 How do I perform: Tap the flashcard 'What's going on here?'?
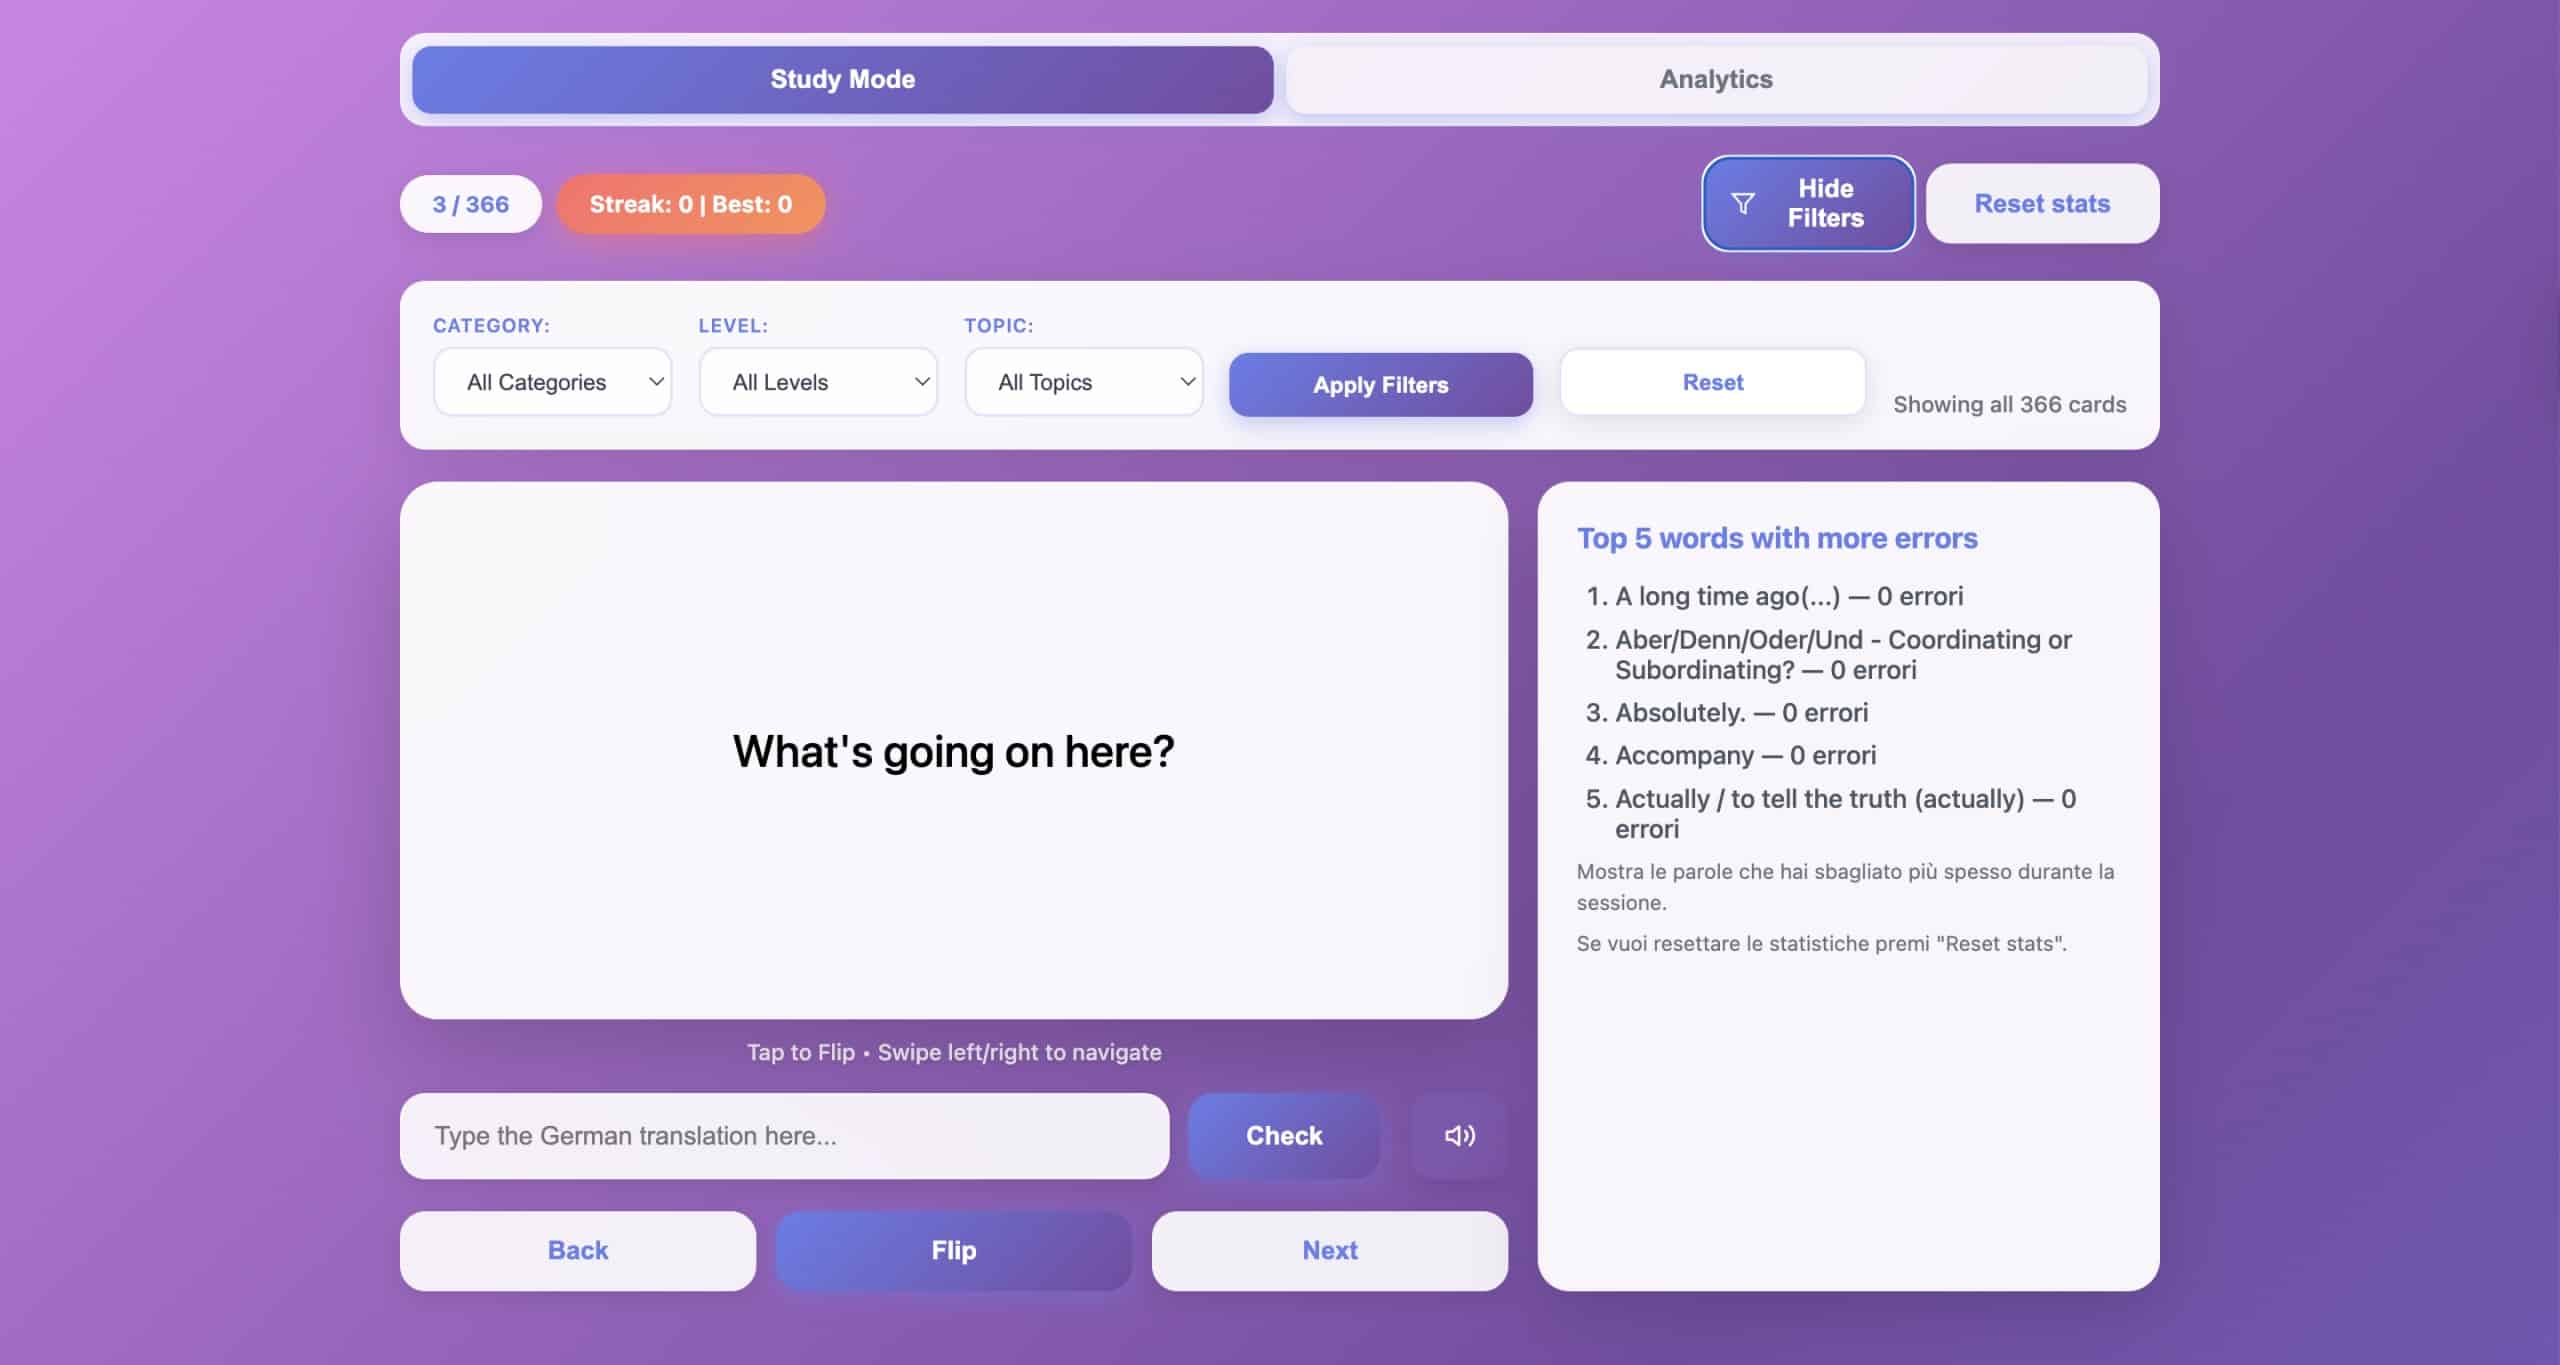coord(954,751)
